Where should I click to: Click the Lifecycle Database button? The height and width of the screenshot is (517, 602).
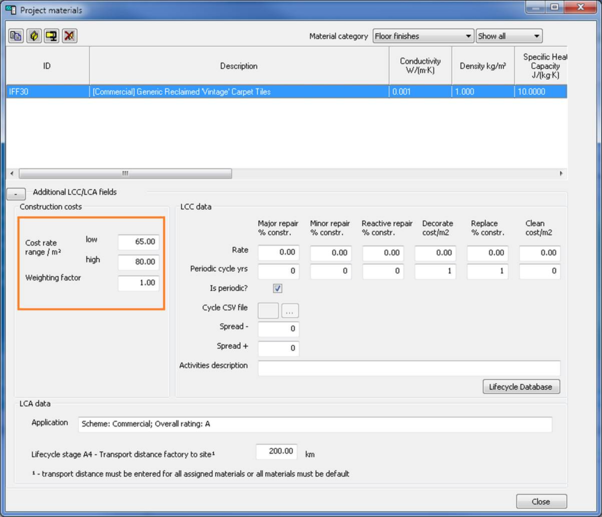pos(521,387)
